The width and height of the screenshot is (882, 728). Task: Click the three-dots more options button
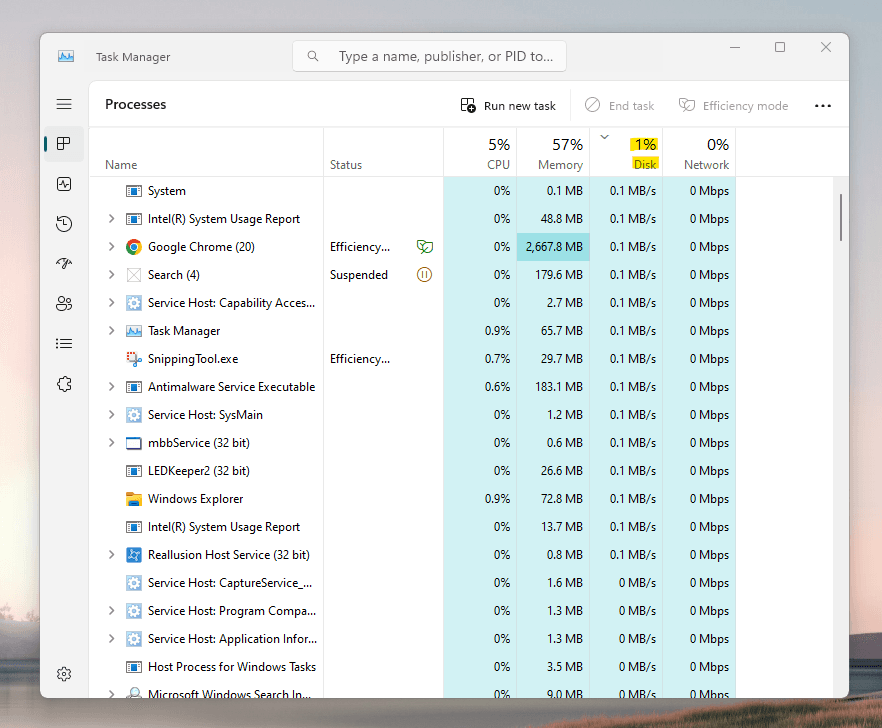(822, 106)
